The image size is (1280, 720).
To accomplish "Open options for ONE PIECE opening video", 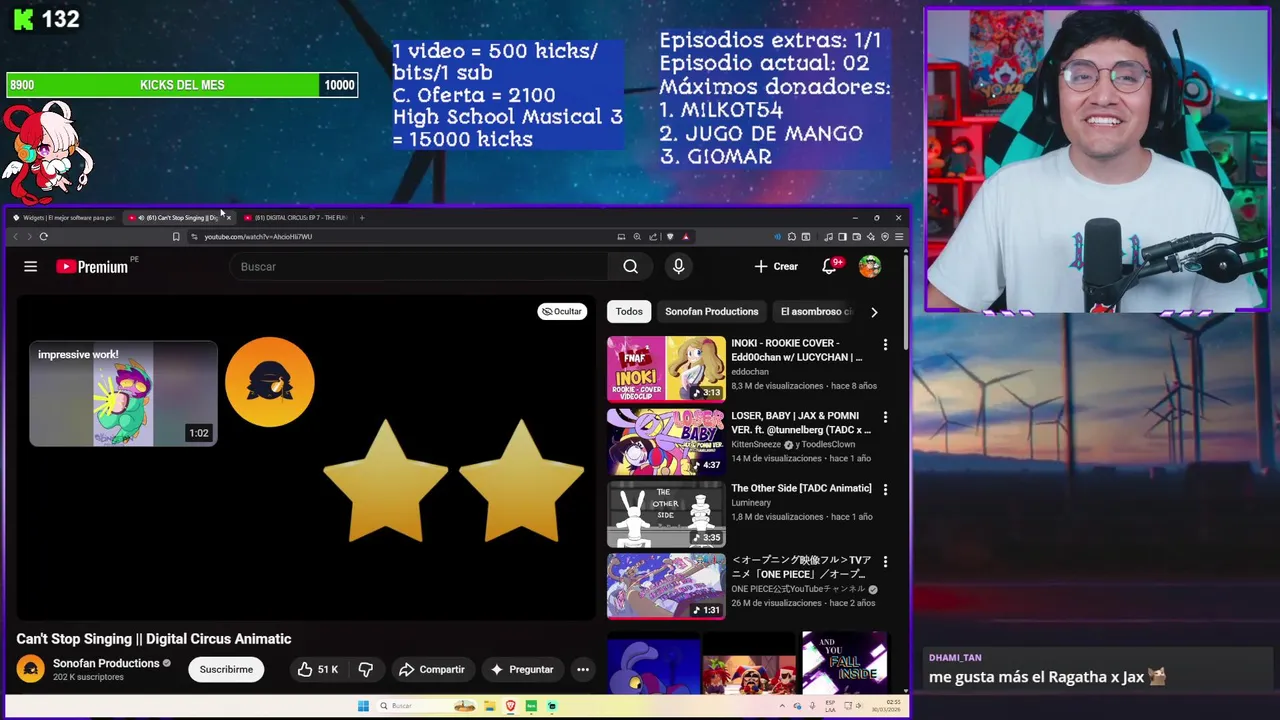I will coord(885,562).
